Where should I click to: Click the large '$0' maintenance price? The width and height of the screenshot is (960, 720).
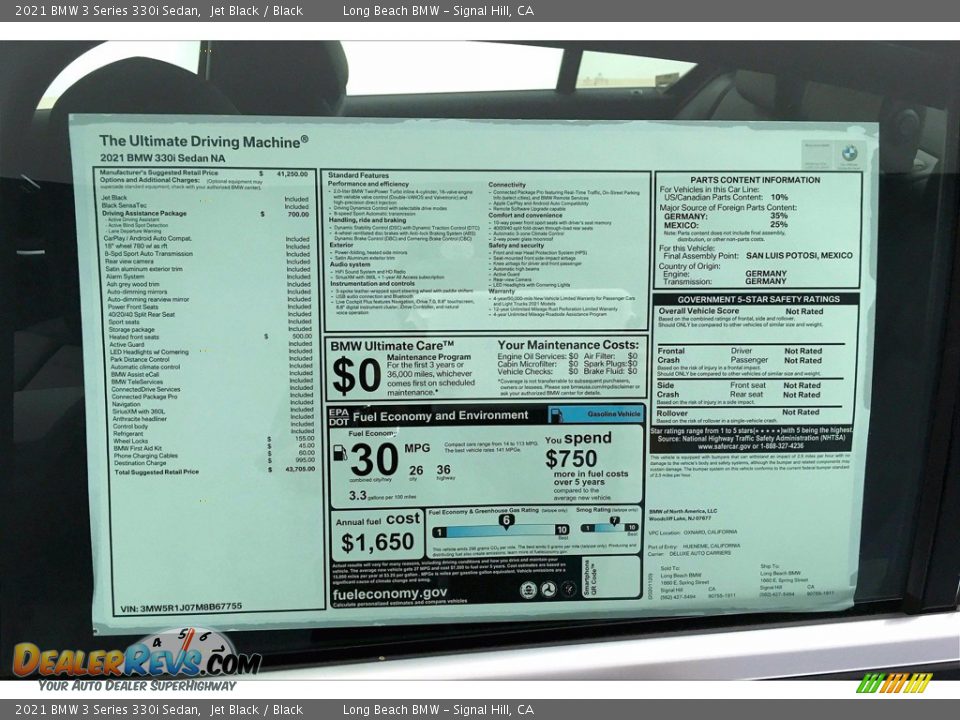coord(356,375)
